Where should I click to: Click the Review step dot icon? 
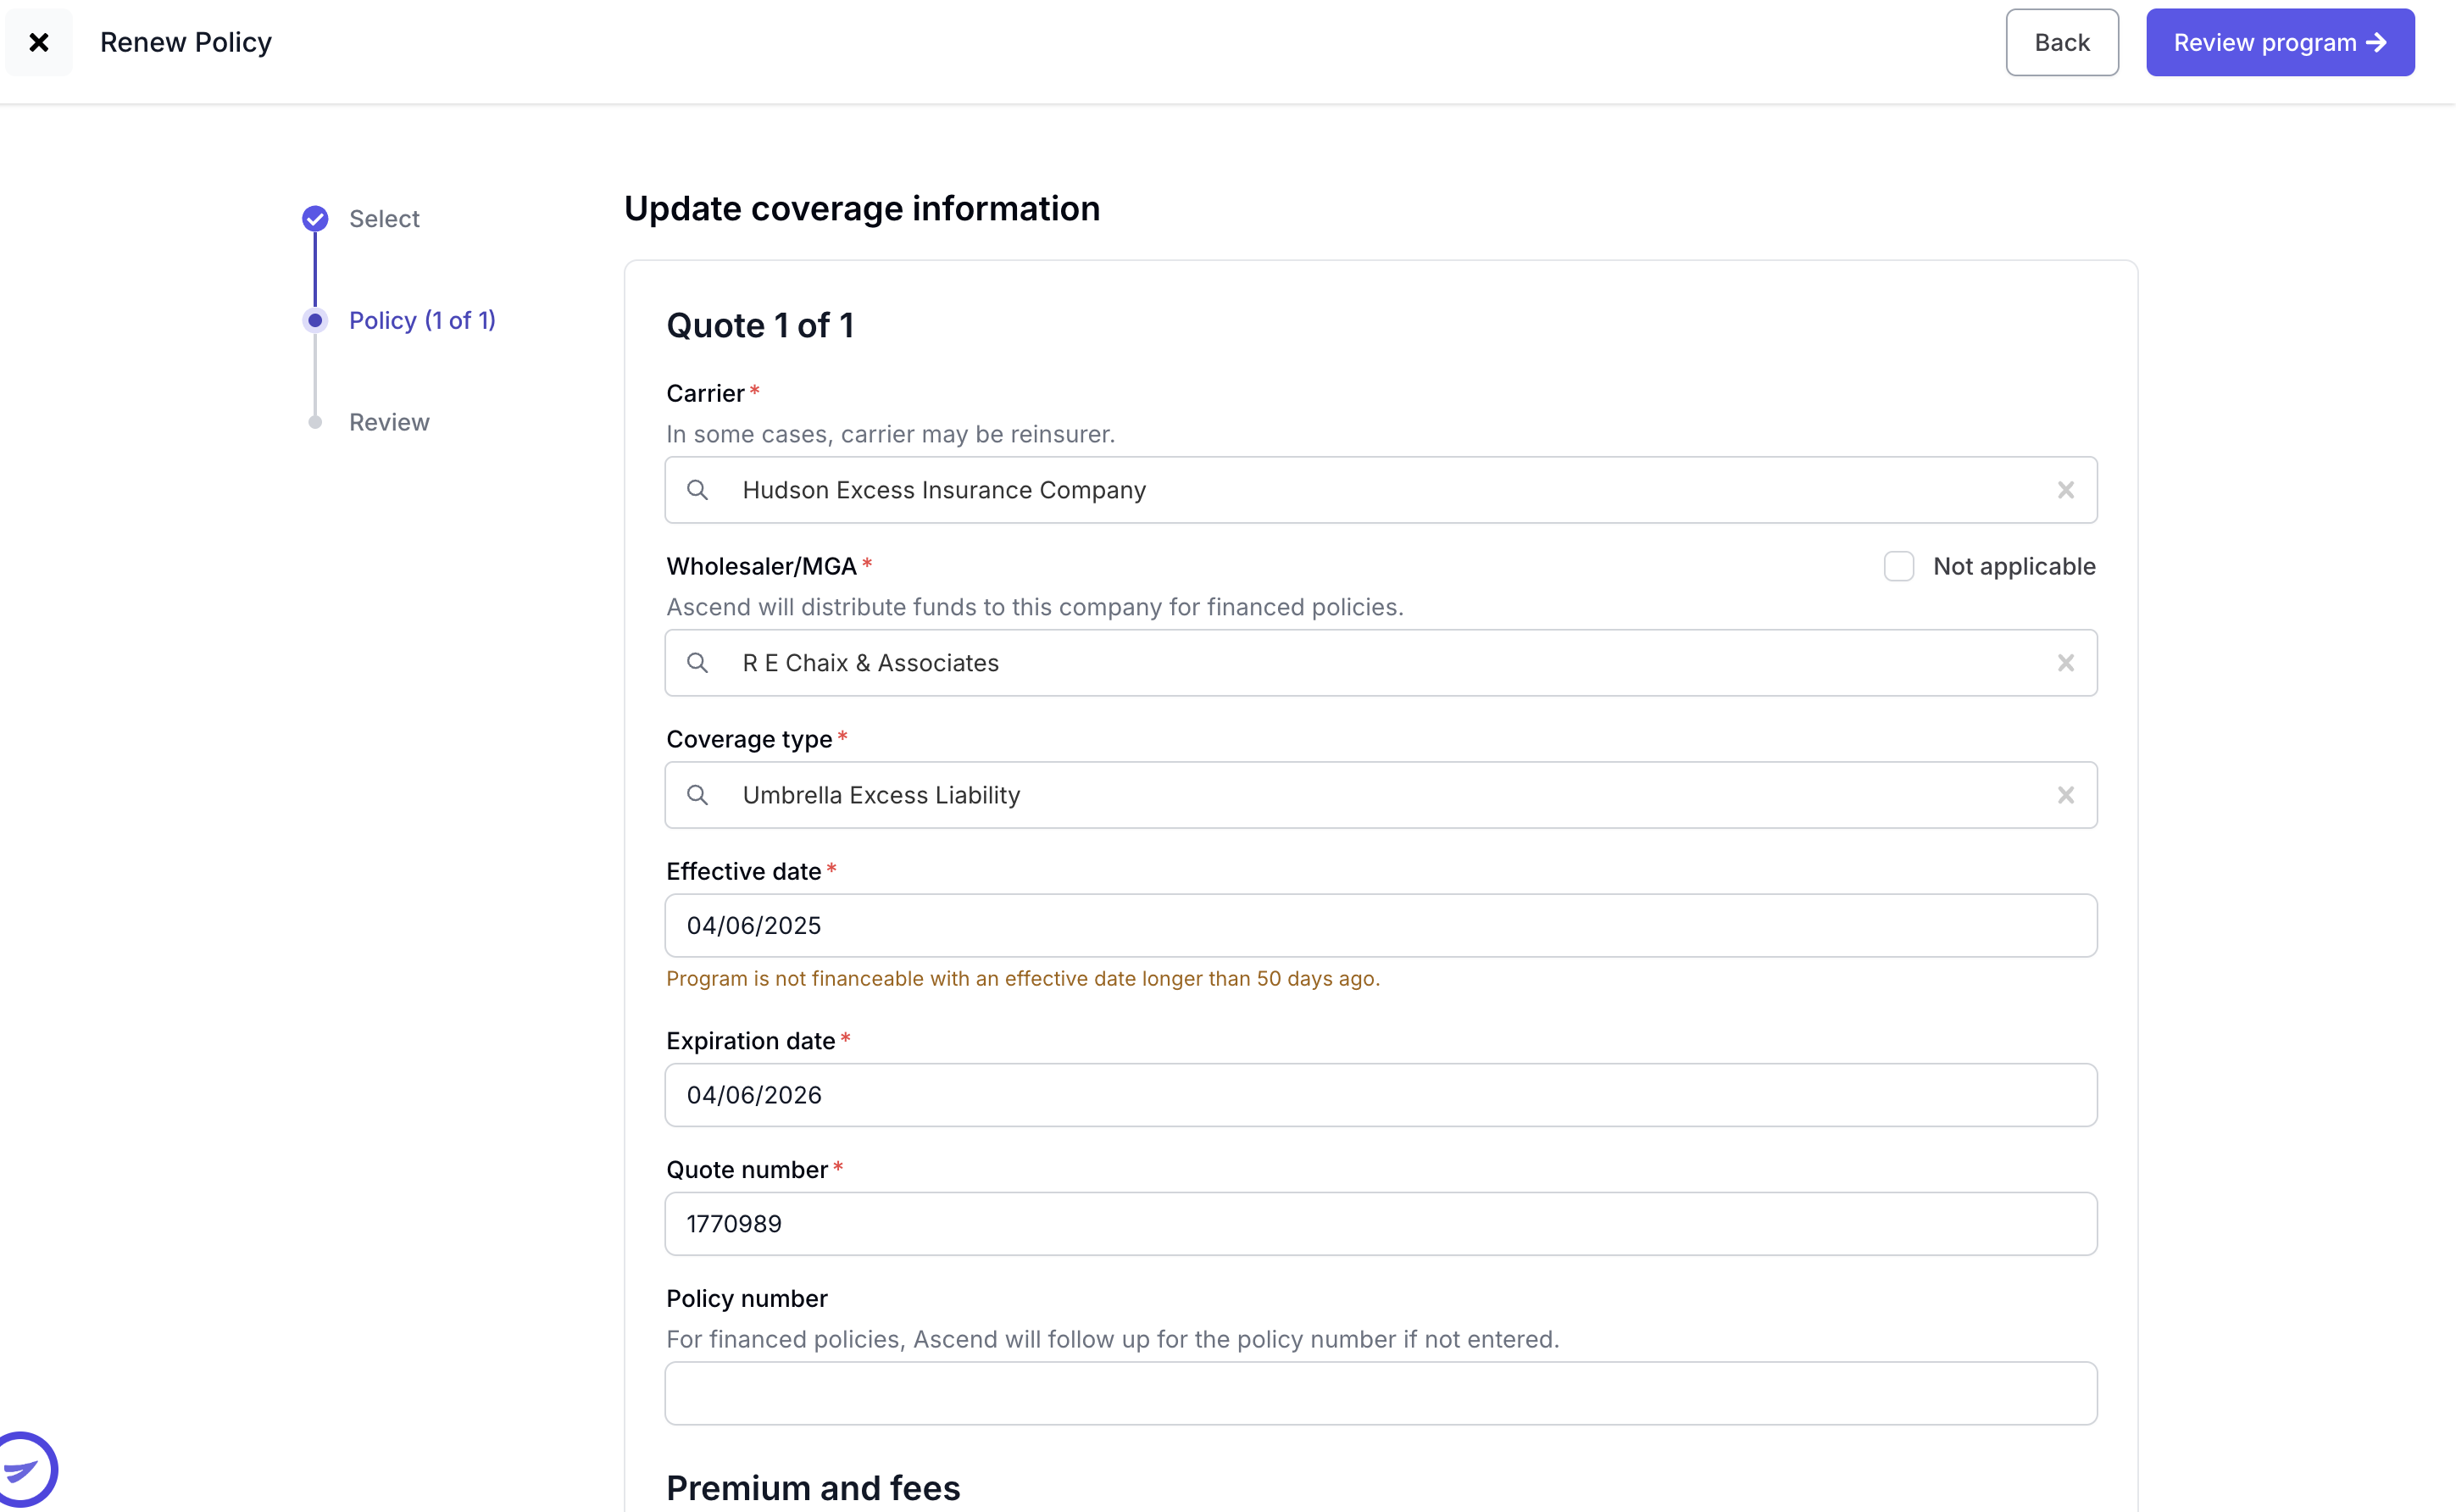click(x=315, y=422)
